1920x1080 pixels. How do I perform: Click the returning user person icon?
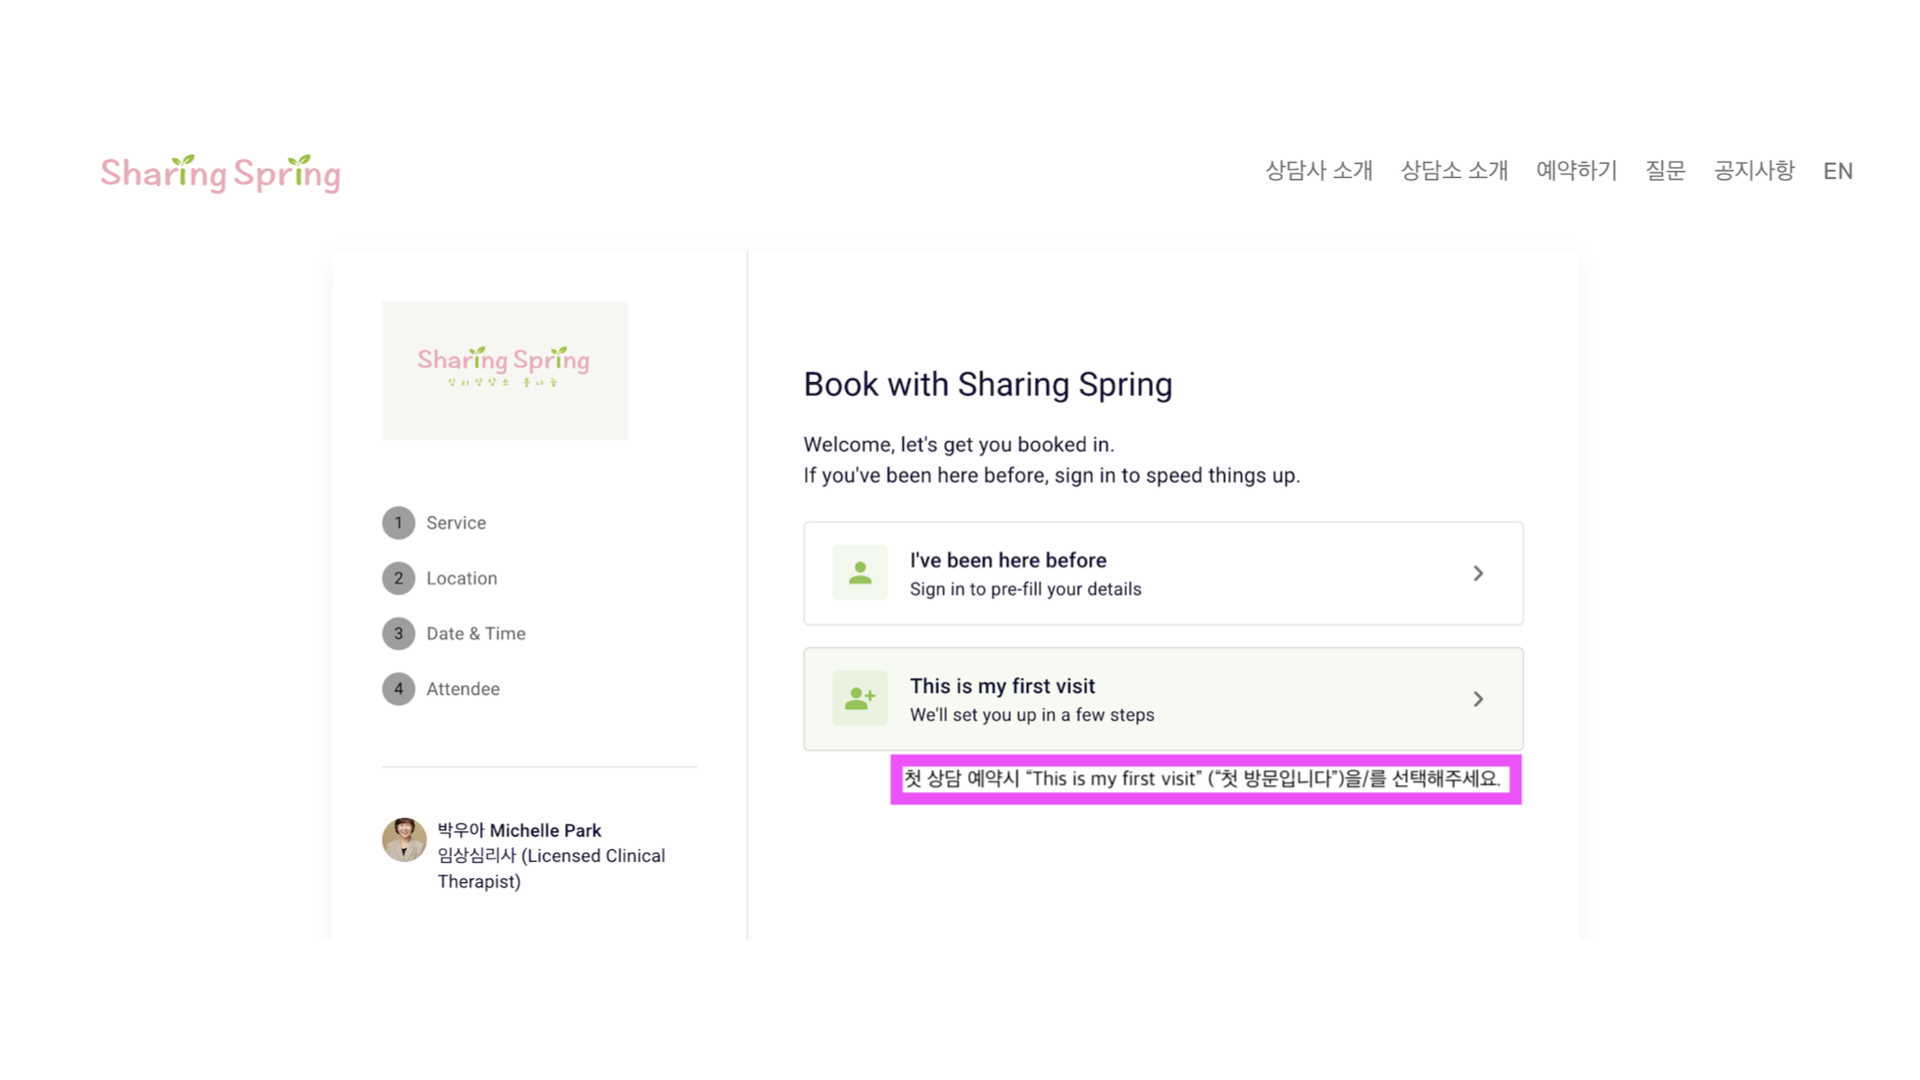pyautogui.click(x=860, y=573)
